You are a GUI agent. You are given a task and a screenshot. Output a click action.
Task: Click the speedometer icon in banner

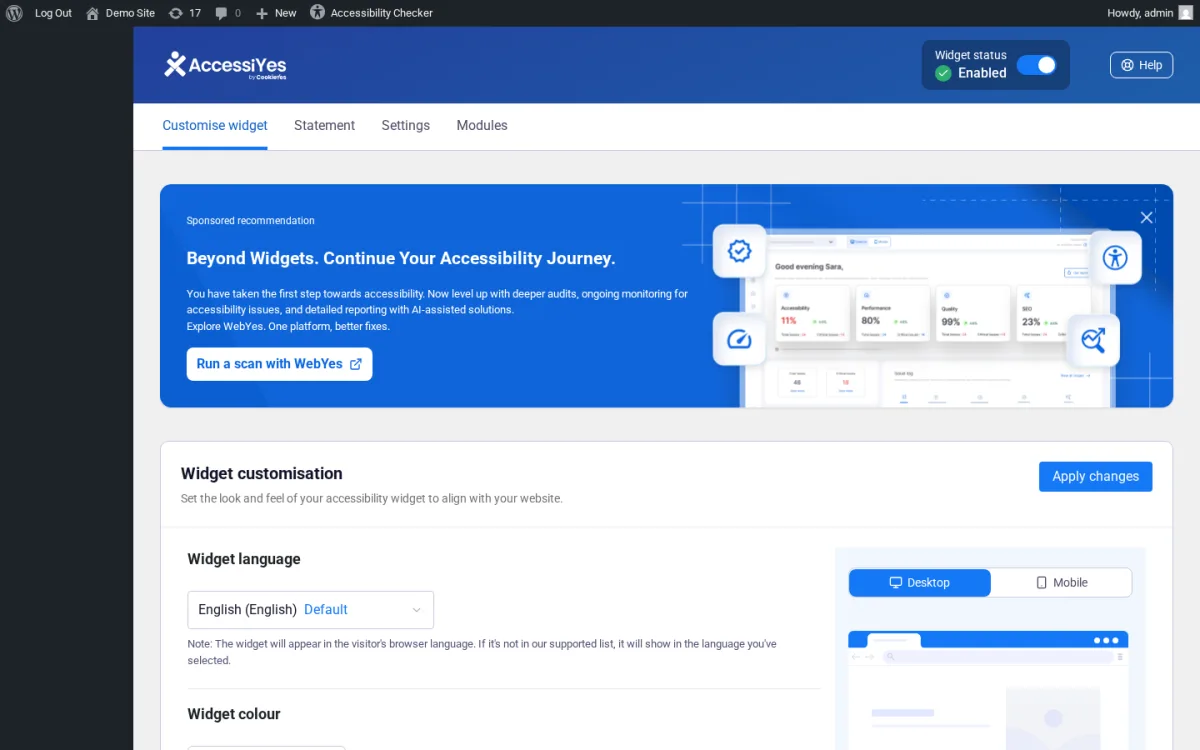point(739,338)
